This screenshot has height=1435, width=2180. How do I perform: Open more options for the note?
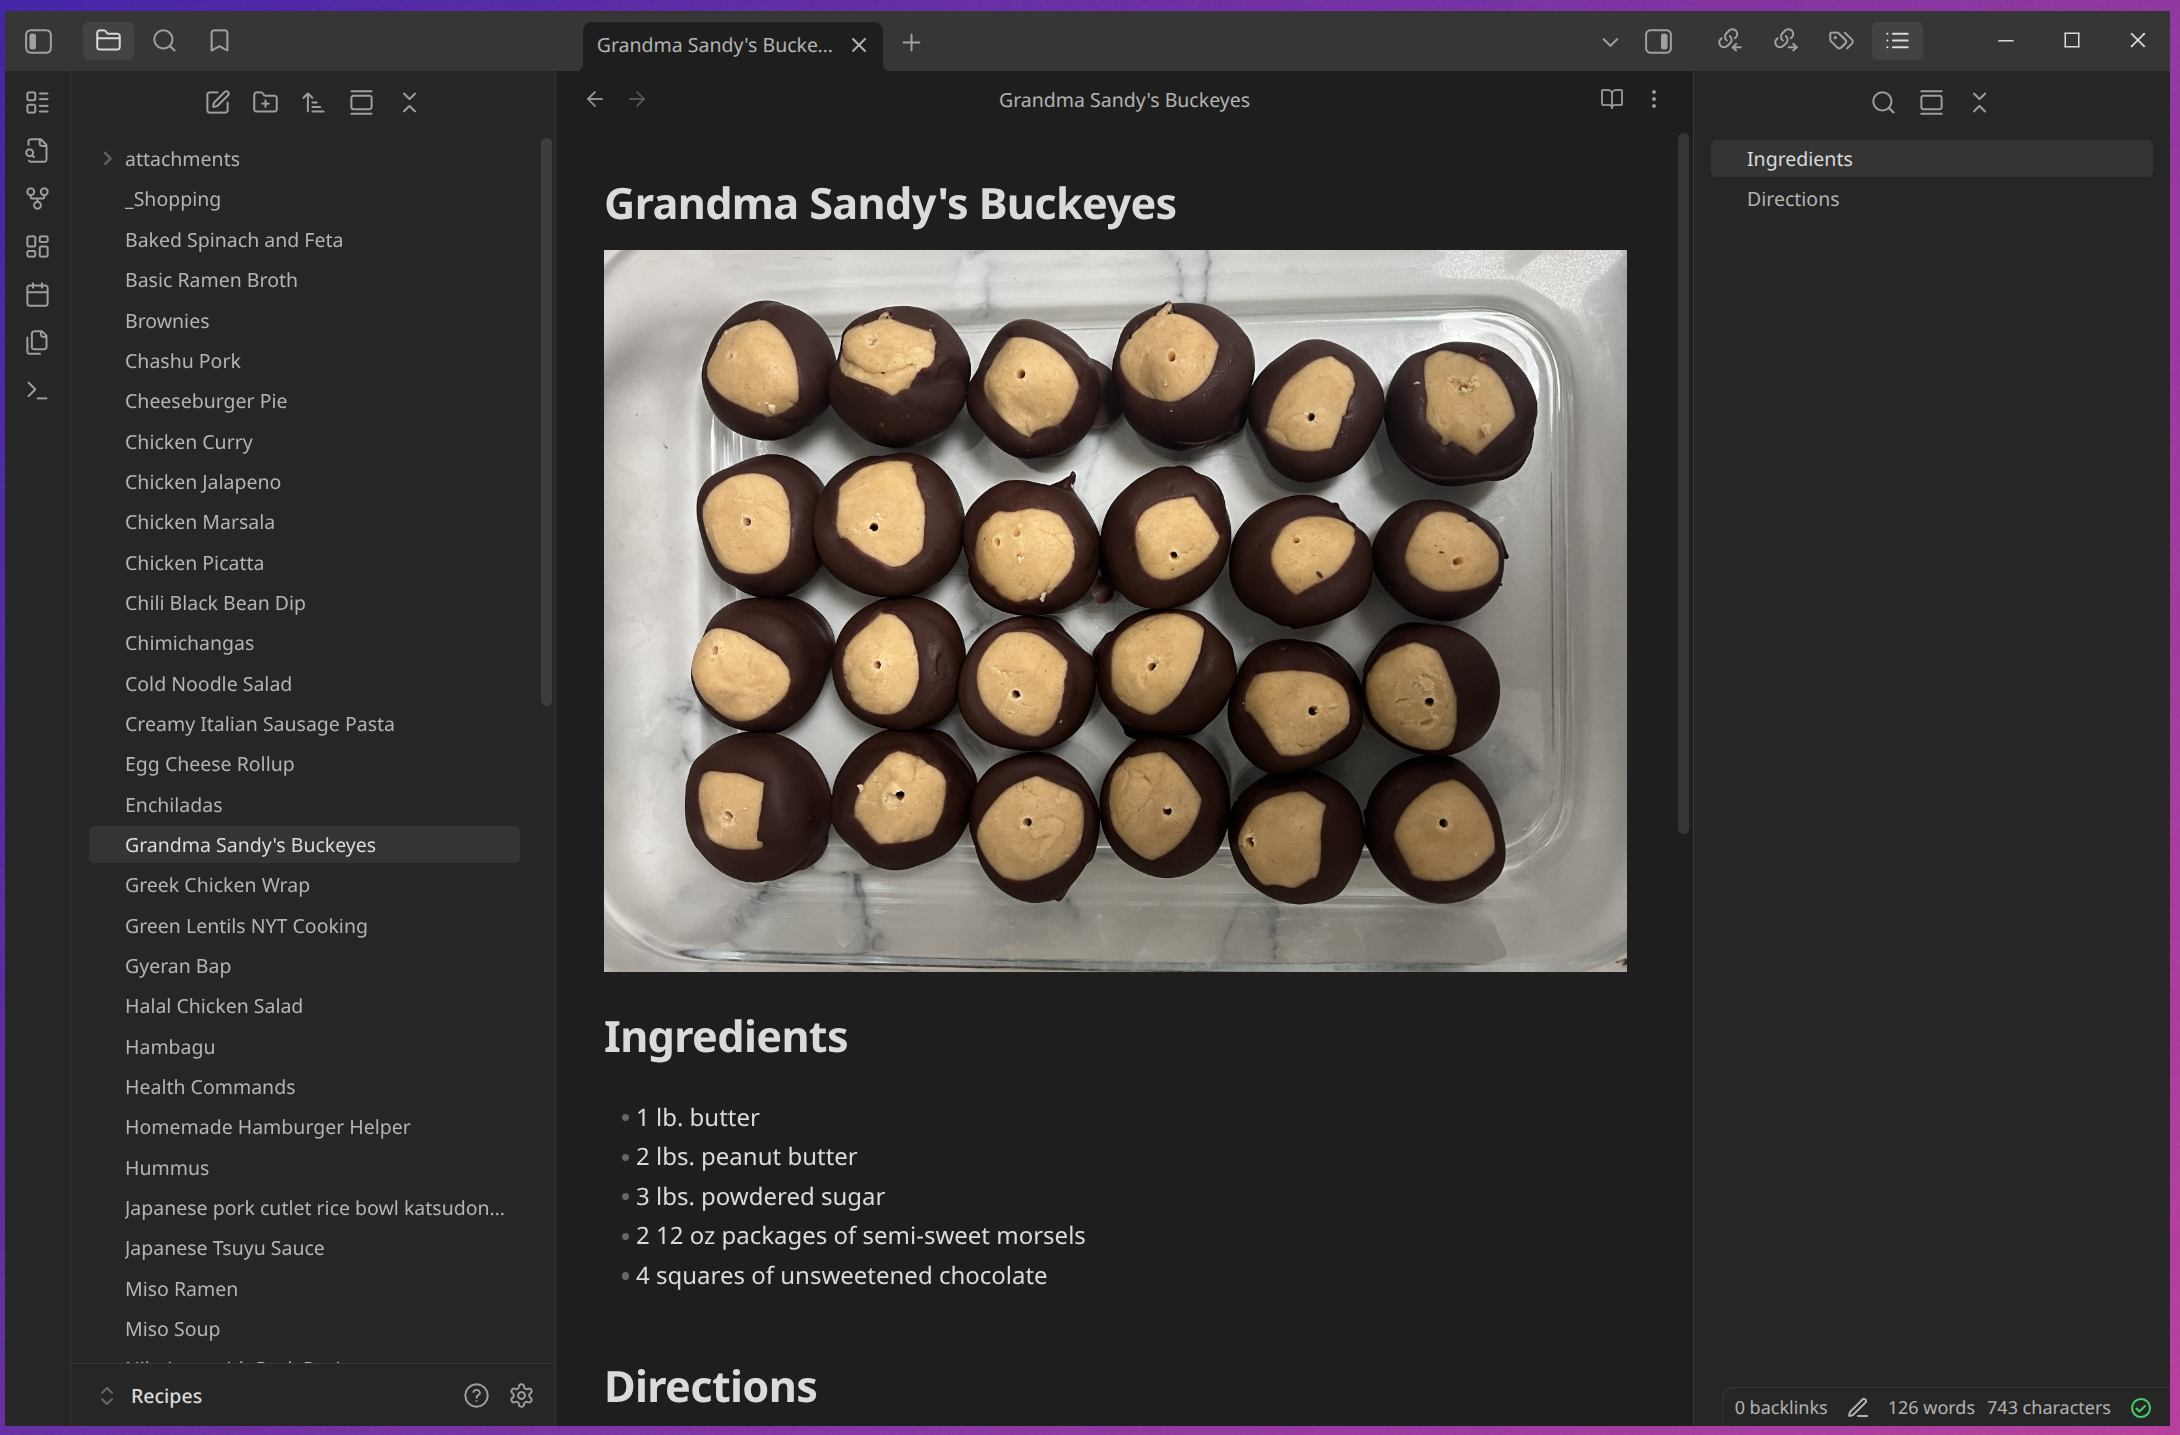pyautogui.click(x=1654, y=99)
